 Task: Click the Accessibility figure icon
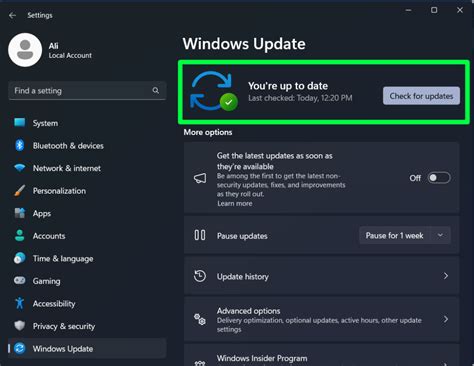(x=20, y=303)
